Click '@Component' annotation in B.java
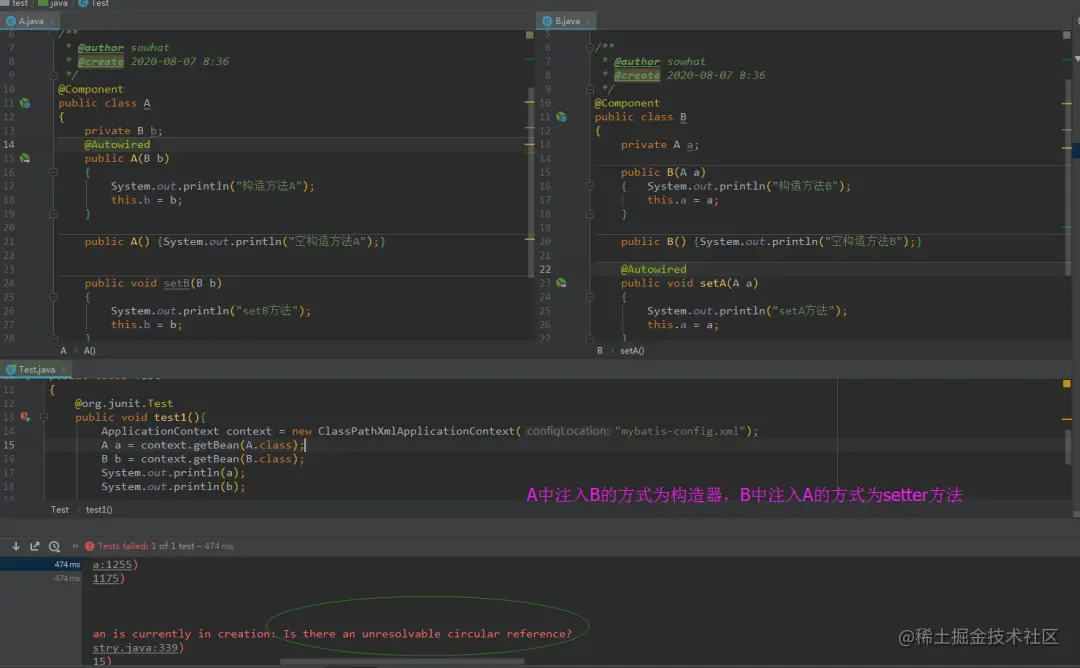This screenshot has height=668, width=1080. coord(627,103)
